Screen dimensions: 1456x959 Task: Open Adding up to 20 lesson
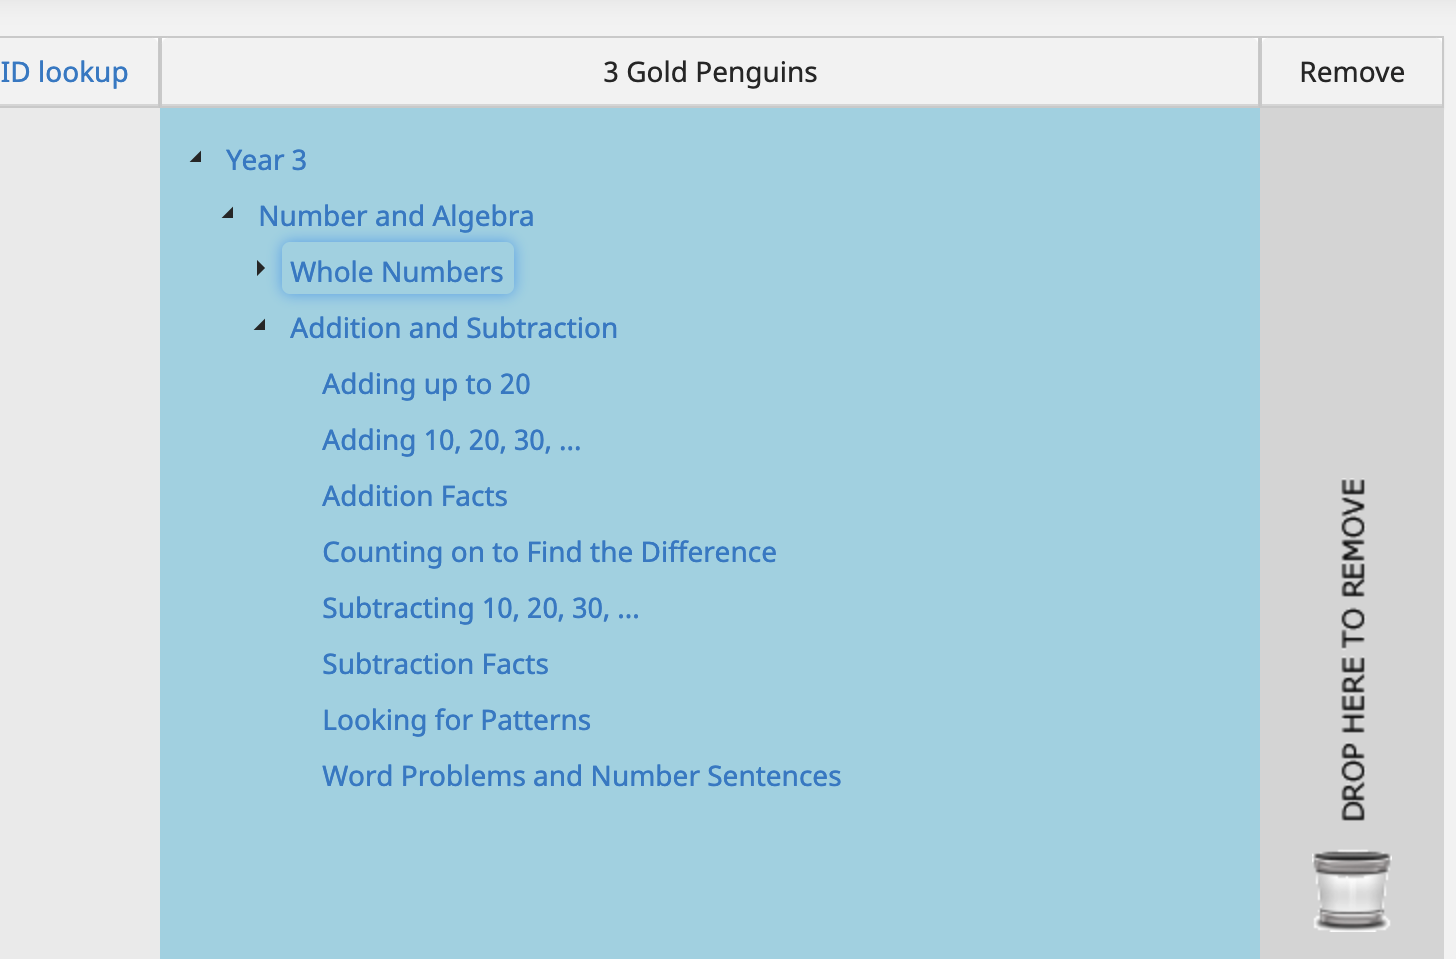coord(426,384)
